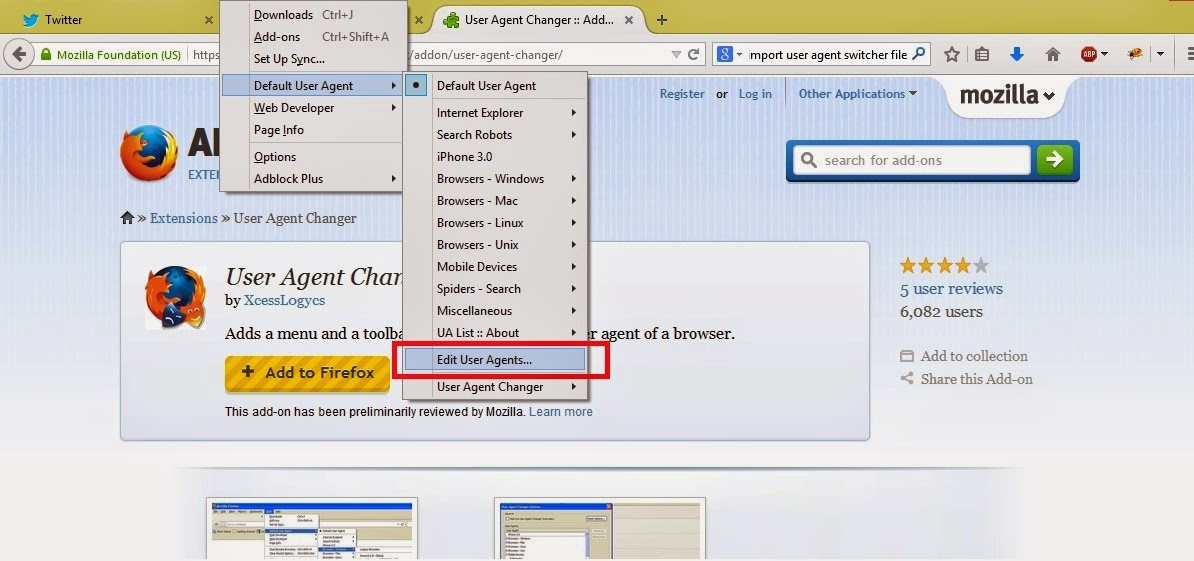
Task: Click the Add to collection link
Action: 974,356
